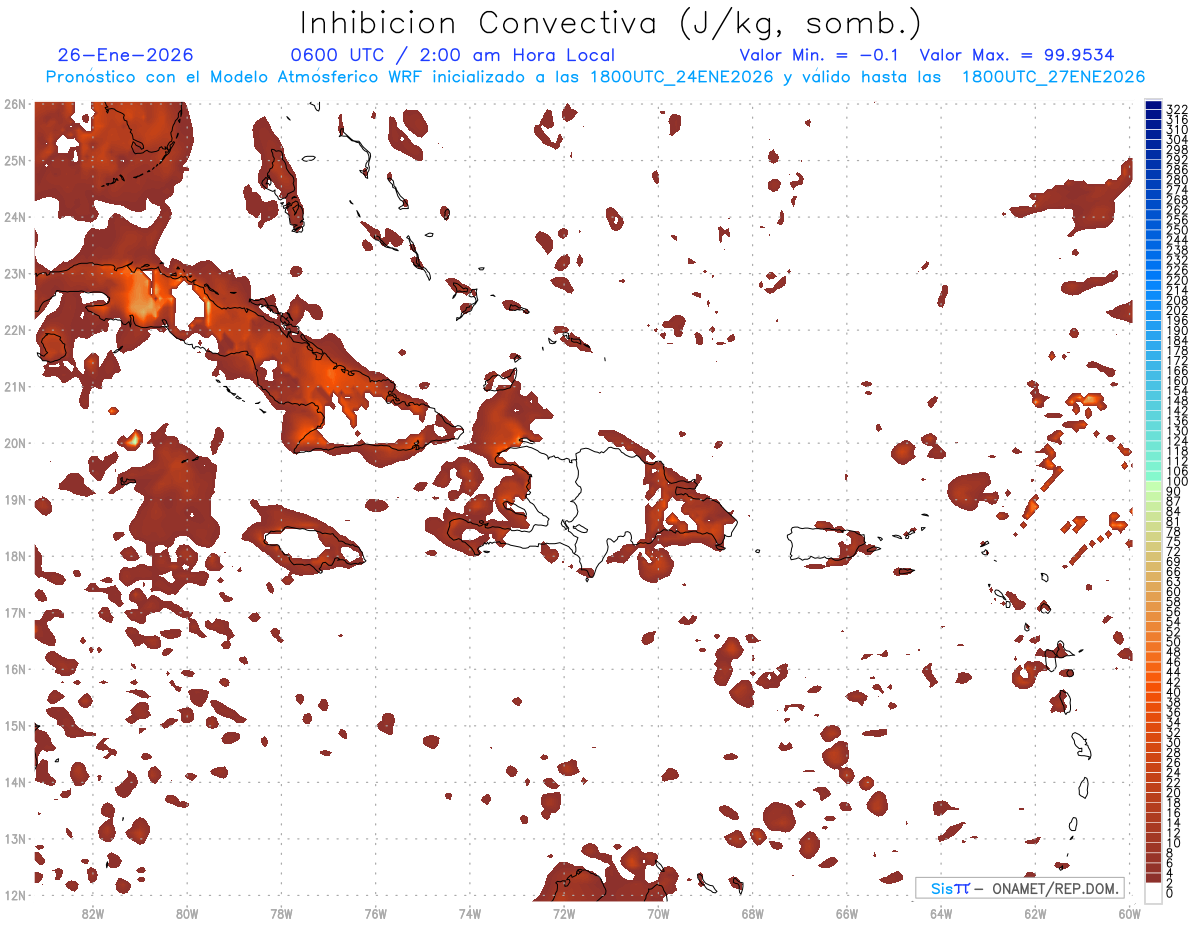1200x927 pixels.
Task: Click the 24N latitude label
Action: tap(15, 217)
